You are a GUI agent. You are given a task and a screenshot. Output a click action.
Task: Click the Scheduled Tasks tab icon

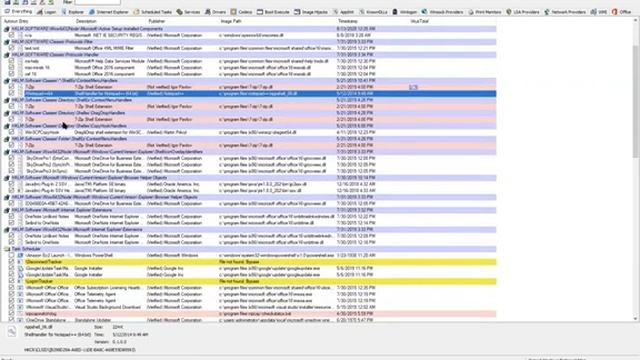tap(136, 12)
